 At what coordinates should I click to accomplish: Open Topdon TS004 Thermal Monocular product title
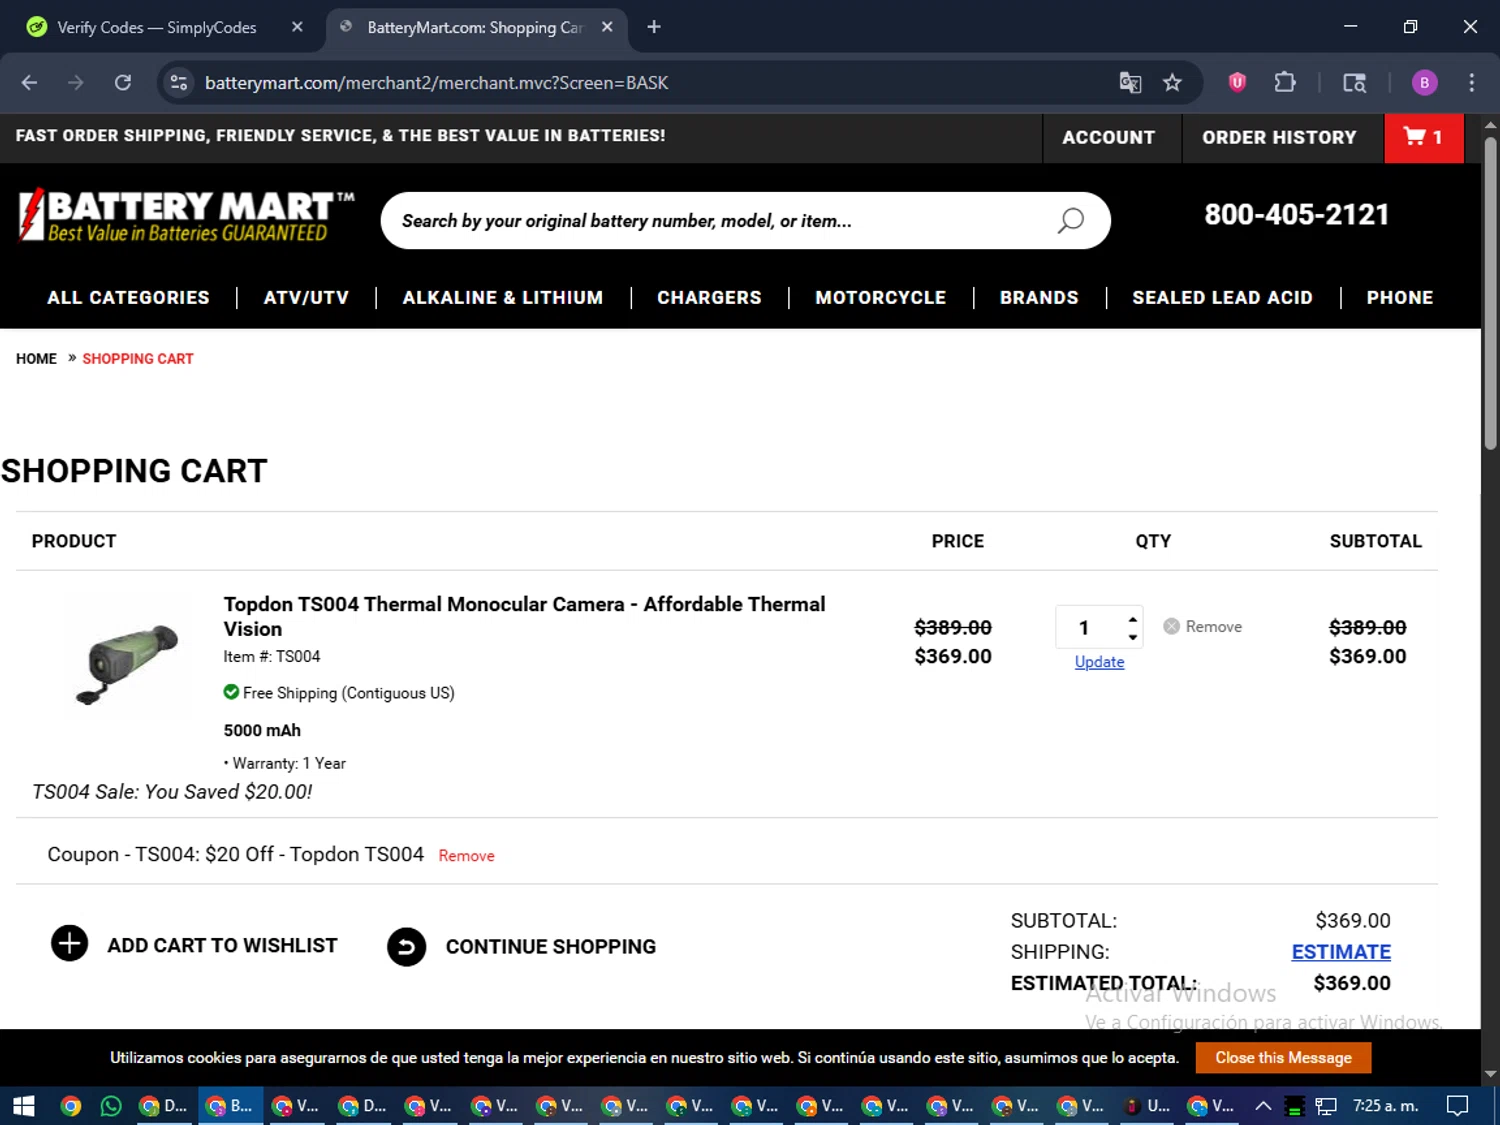coord(524,616)
